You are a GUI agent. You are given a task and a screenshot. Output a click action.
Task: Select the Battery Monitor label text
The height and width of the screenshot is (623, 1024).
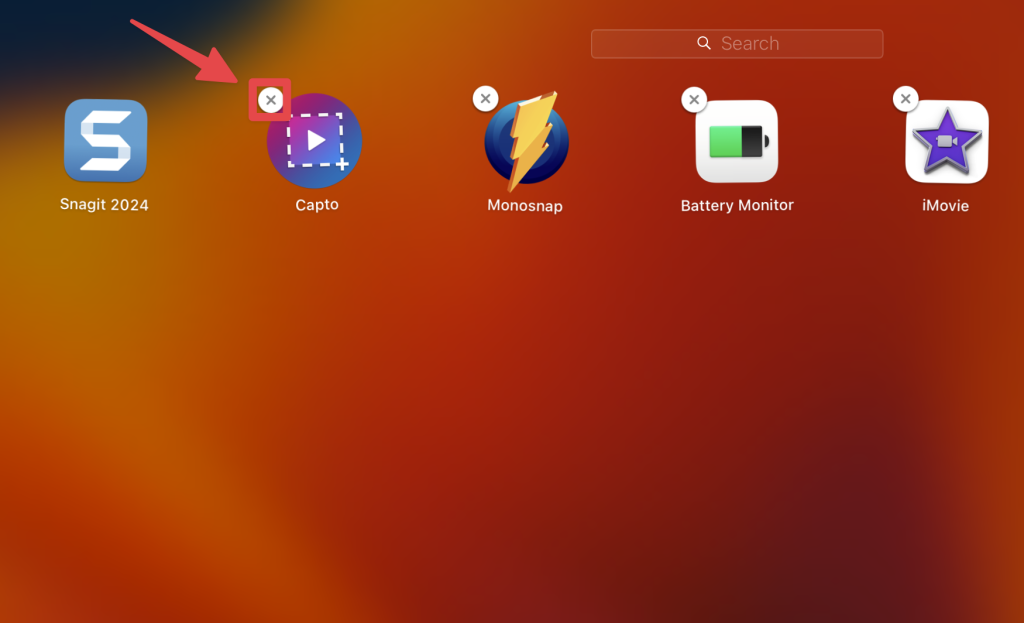point(737,205)
